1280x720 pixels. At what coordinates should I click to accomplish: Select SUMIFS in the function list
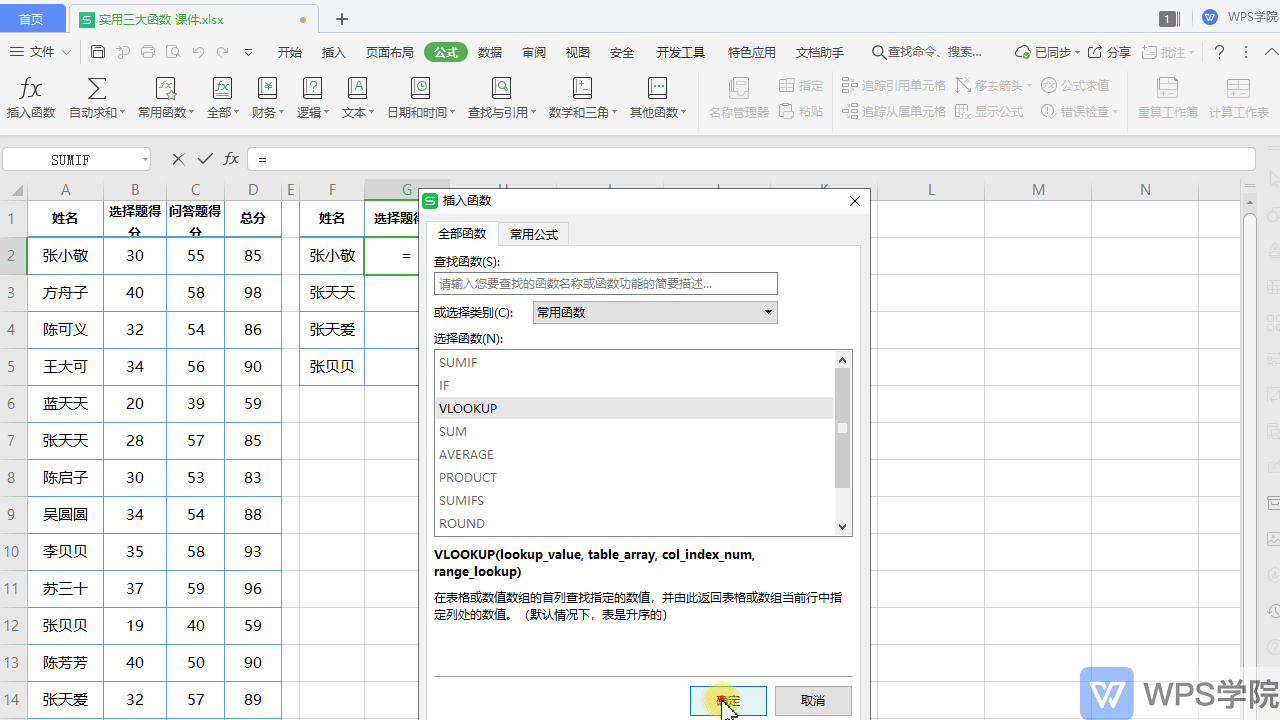[461, 500]
